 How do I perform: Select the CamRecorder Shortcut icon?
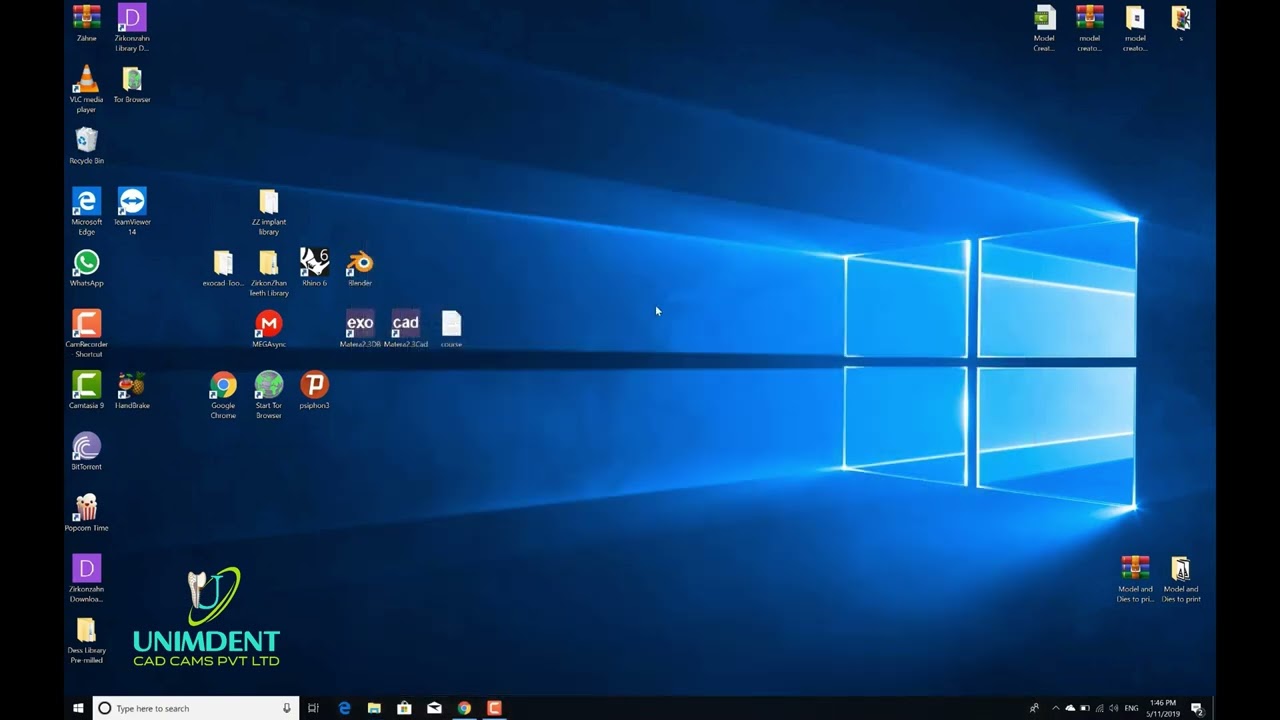pos(86,334)
